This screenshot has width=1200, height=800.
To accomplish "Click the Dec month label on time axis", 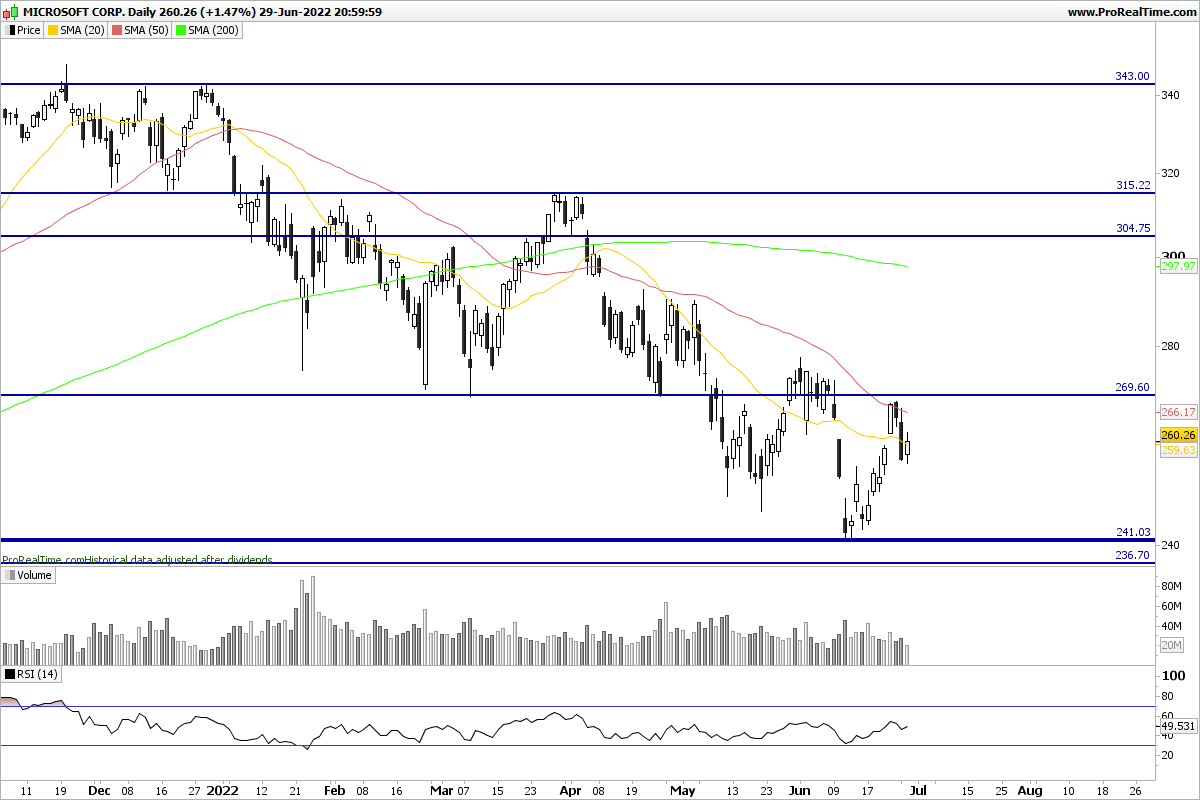I will click(x=100, y=790).
